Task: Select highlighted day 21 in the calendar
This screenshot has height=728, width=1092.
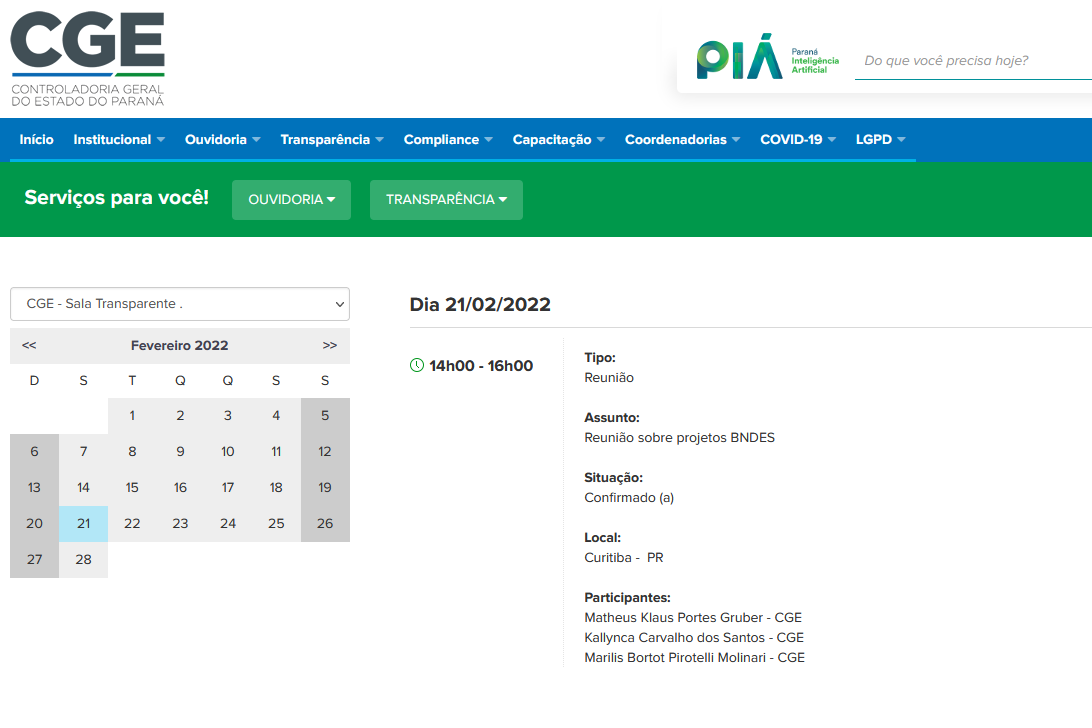Action: tap(84, 524)
